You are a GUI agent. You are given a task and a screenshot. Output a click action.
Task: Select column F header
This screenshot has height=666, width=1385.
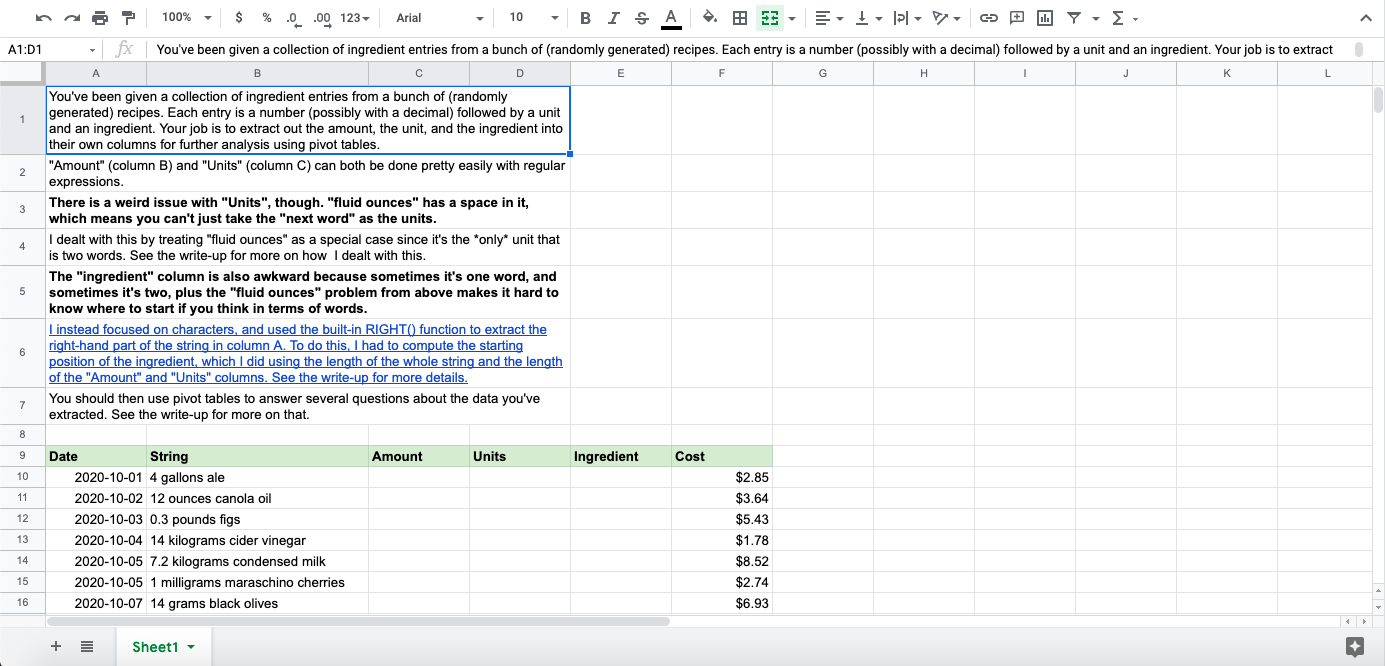click(722, 73)
